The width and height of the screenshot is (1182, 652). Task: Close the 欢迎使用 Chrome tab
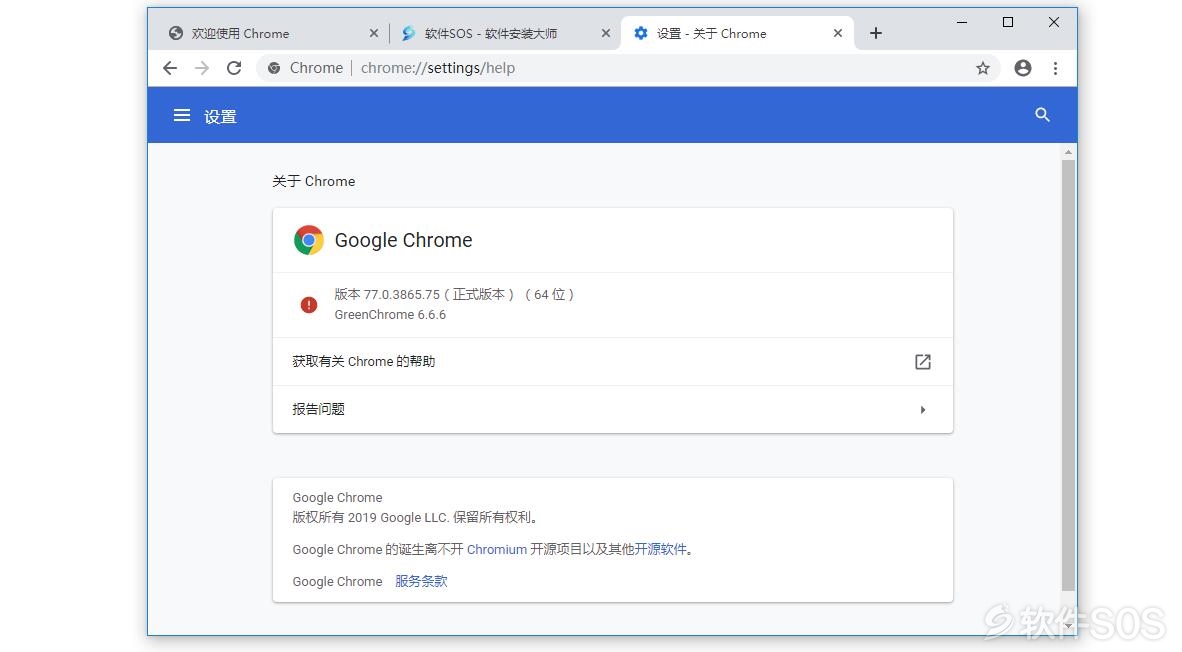coord(374,33)
